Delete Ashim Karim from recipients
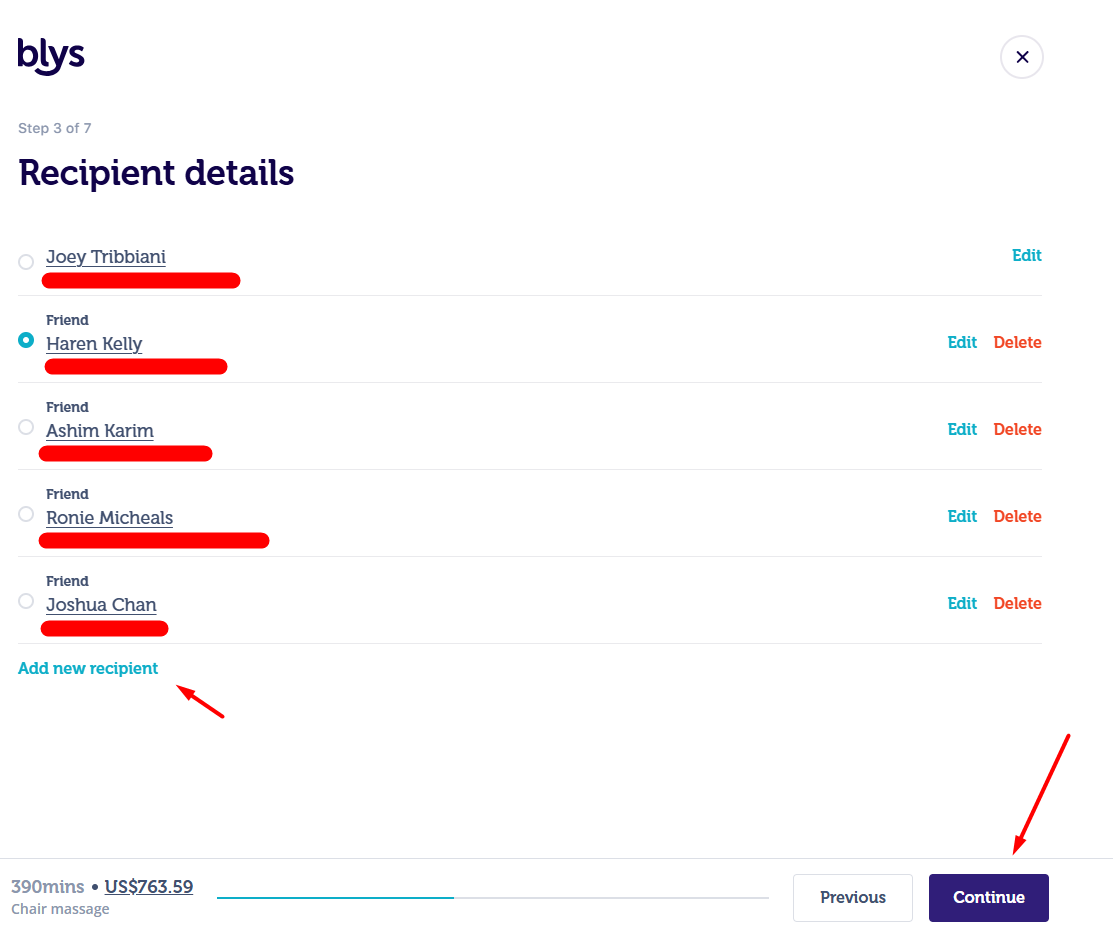The height and width of the screenshot is (933, 1113). (x=1017, y=430)
